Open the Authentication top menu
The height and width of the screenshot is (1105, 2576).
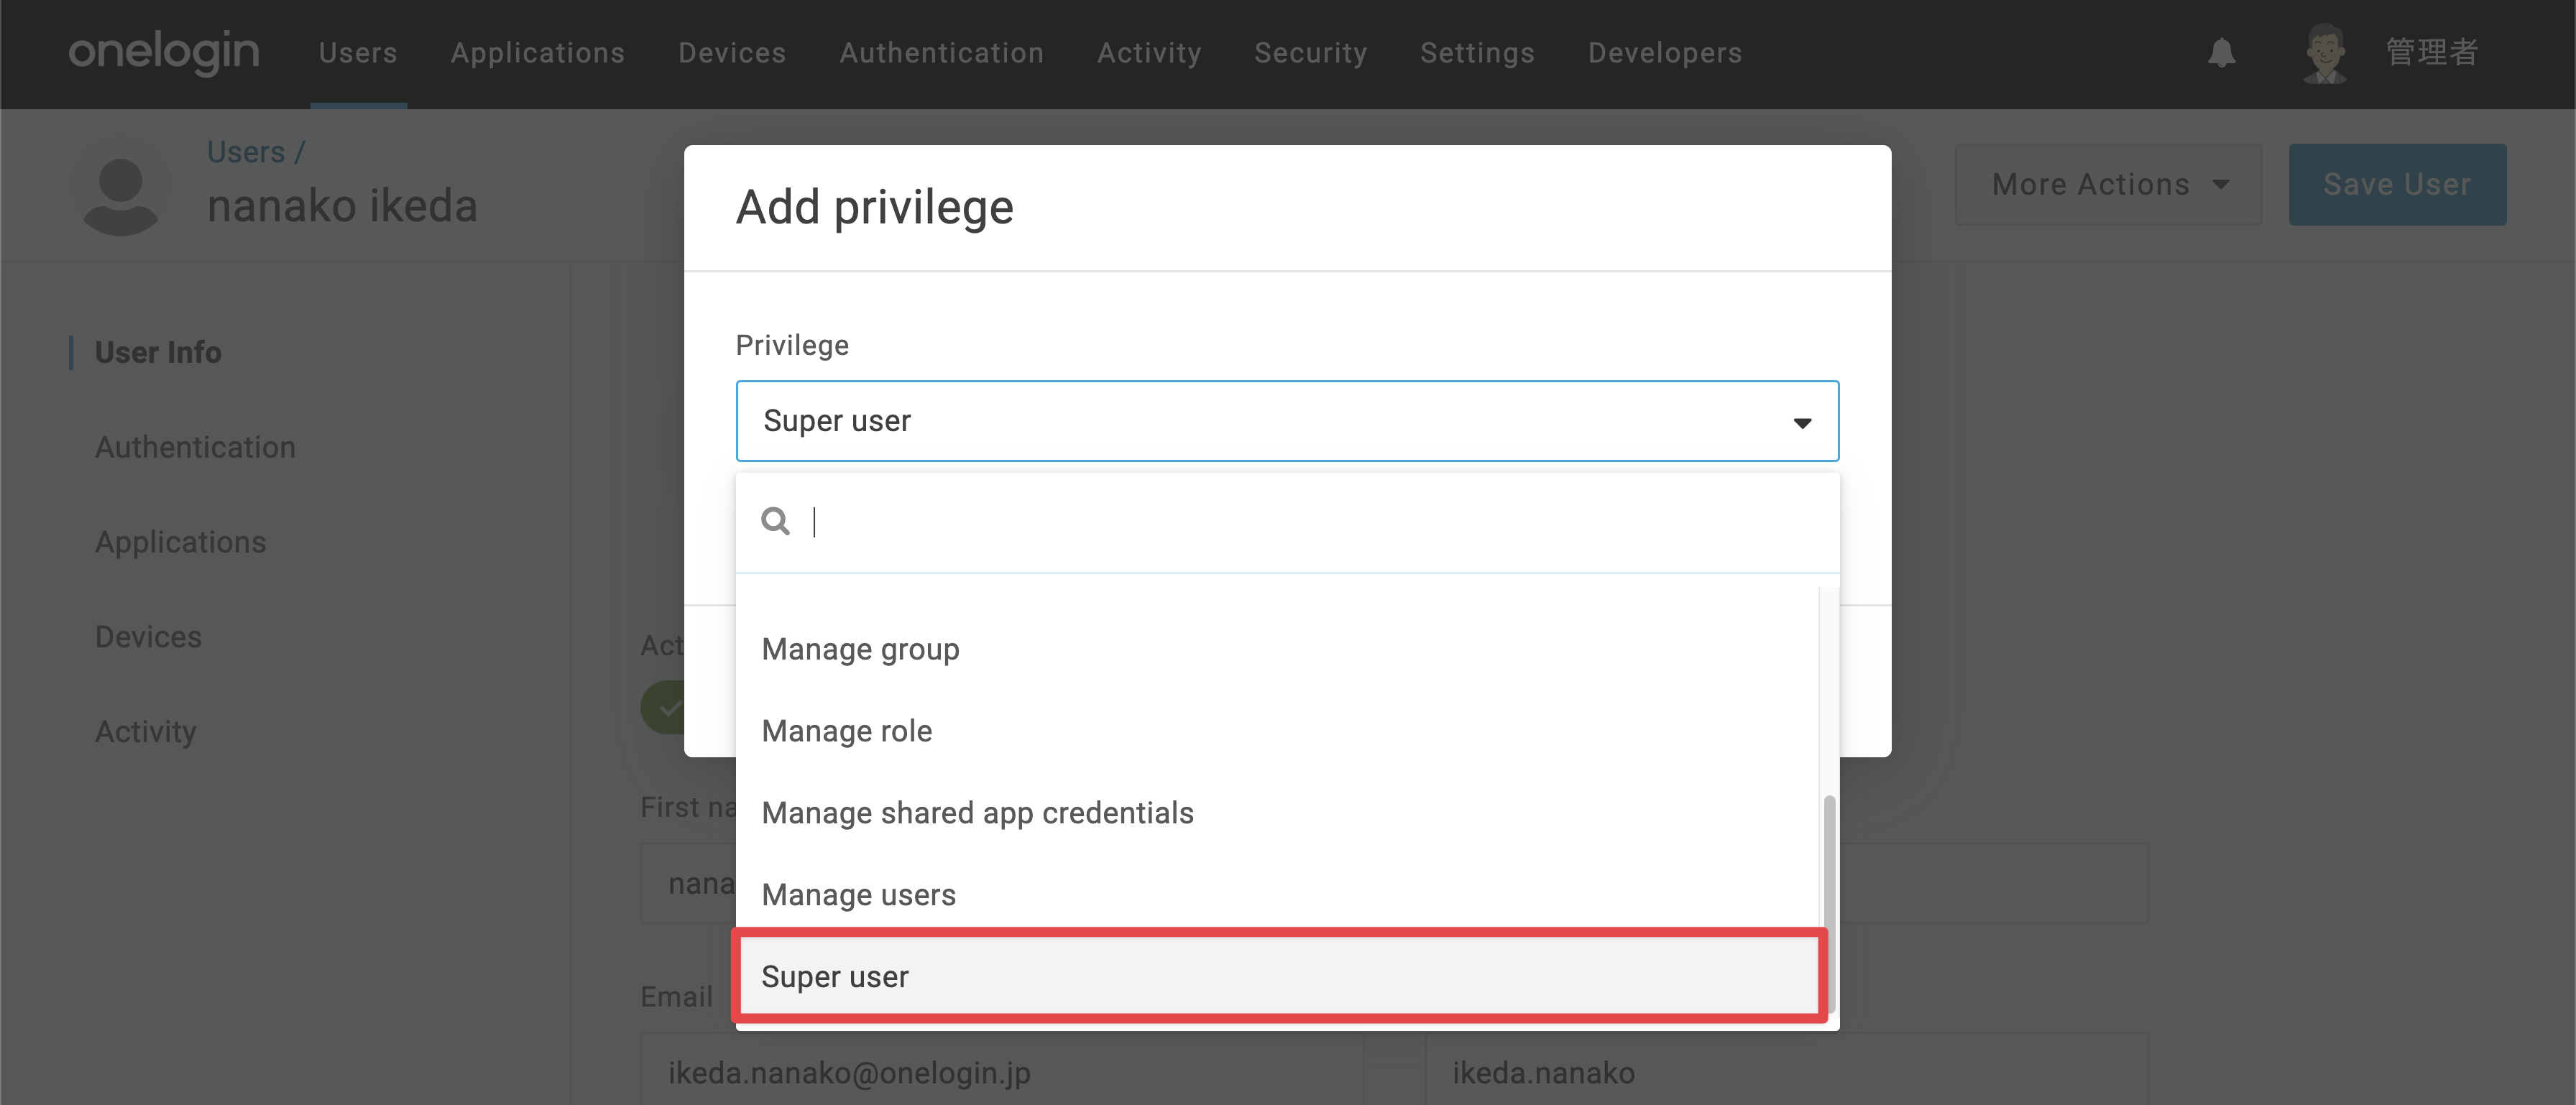click(942, 52)
